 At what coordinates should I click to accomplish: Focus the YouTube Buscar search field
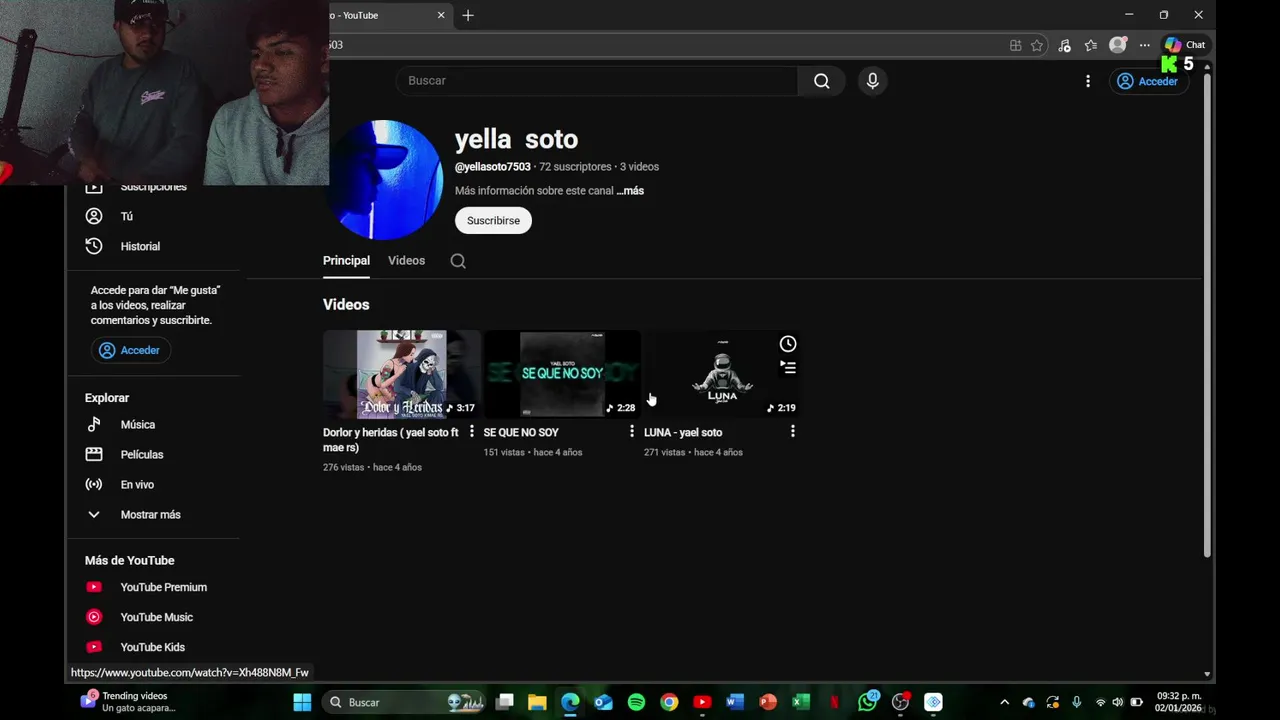[x=597, y=81]
